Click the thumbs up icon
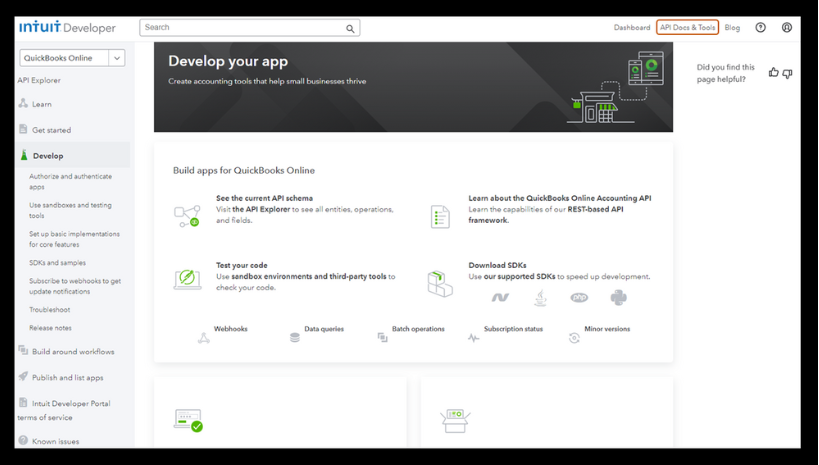819x465 pixels. [x=774, y=73]
